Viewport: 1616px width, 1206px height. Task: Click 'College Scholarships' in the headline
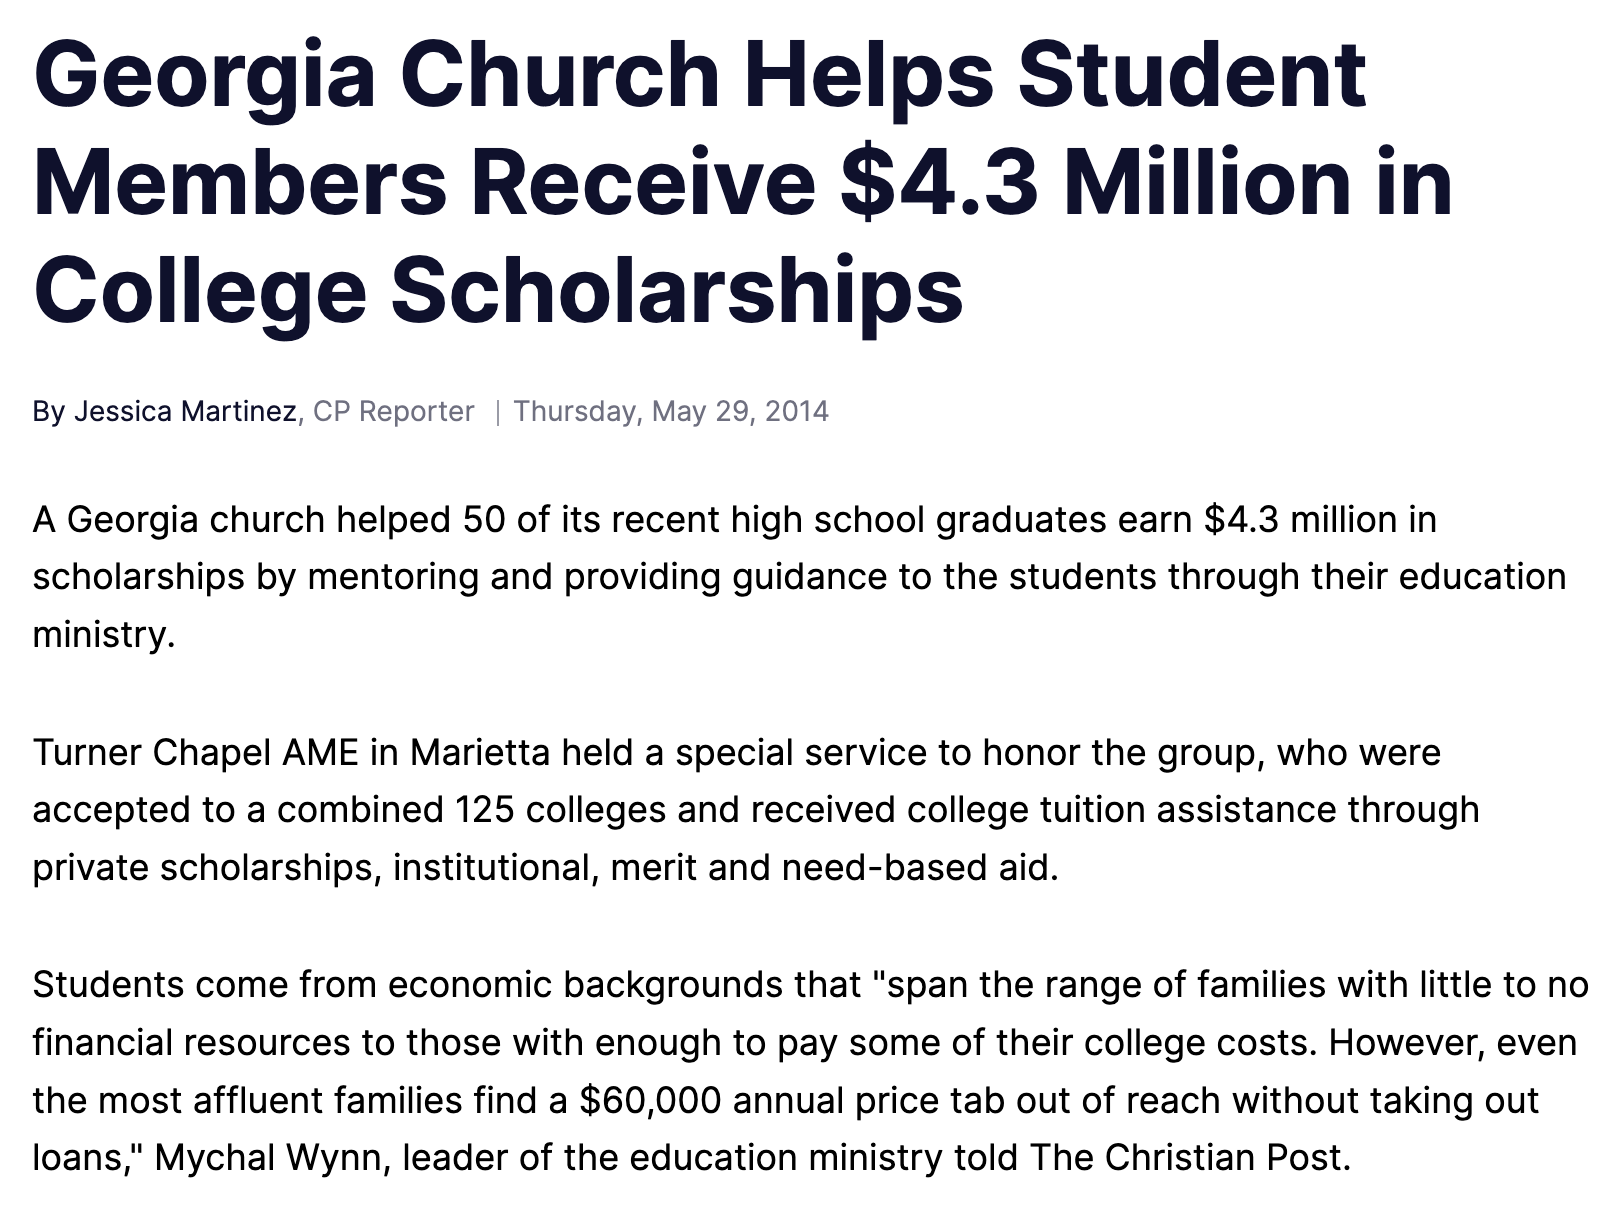[497, 288]
